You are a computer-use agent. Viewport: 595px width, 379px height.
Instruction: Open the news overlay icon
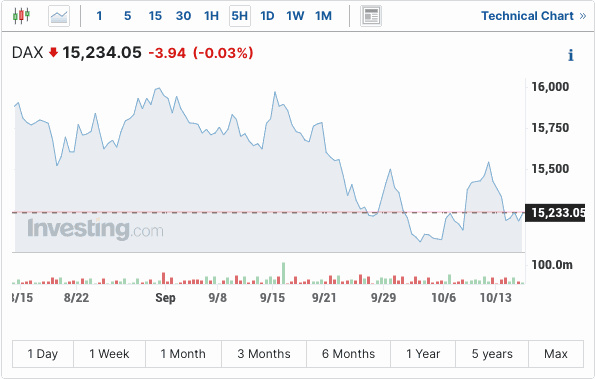(x=371, y=16)
